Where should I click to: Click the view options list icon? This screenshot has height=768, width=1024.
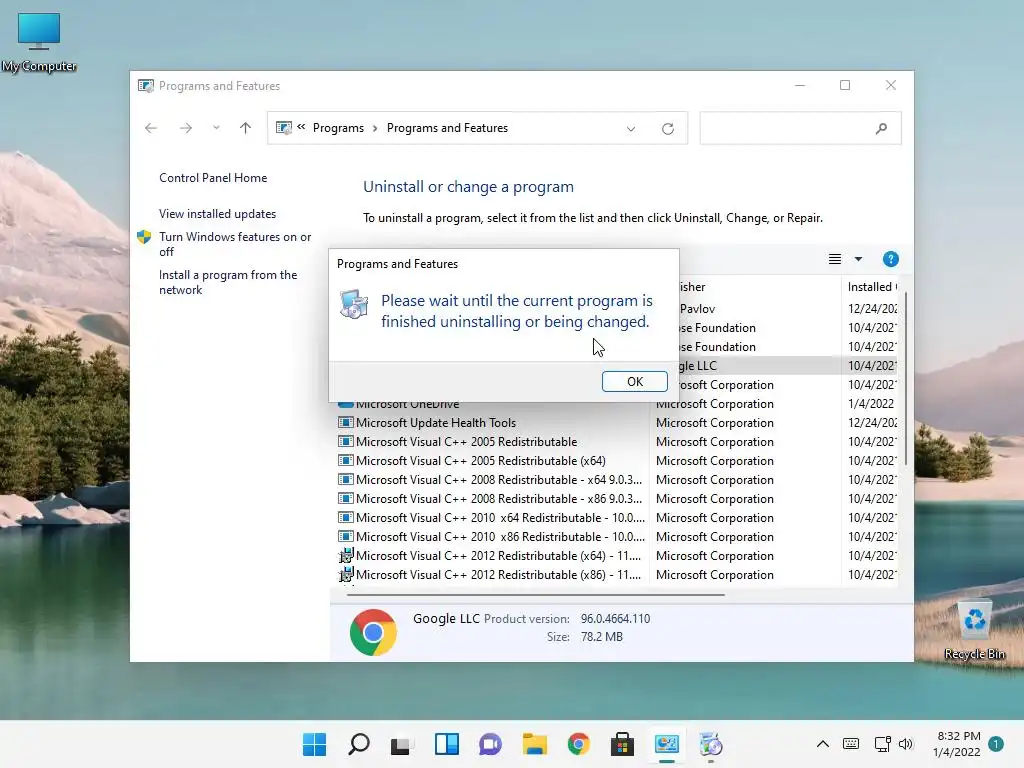click(835, 259)
